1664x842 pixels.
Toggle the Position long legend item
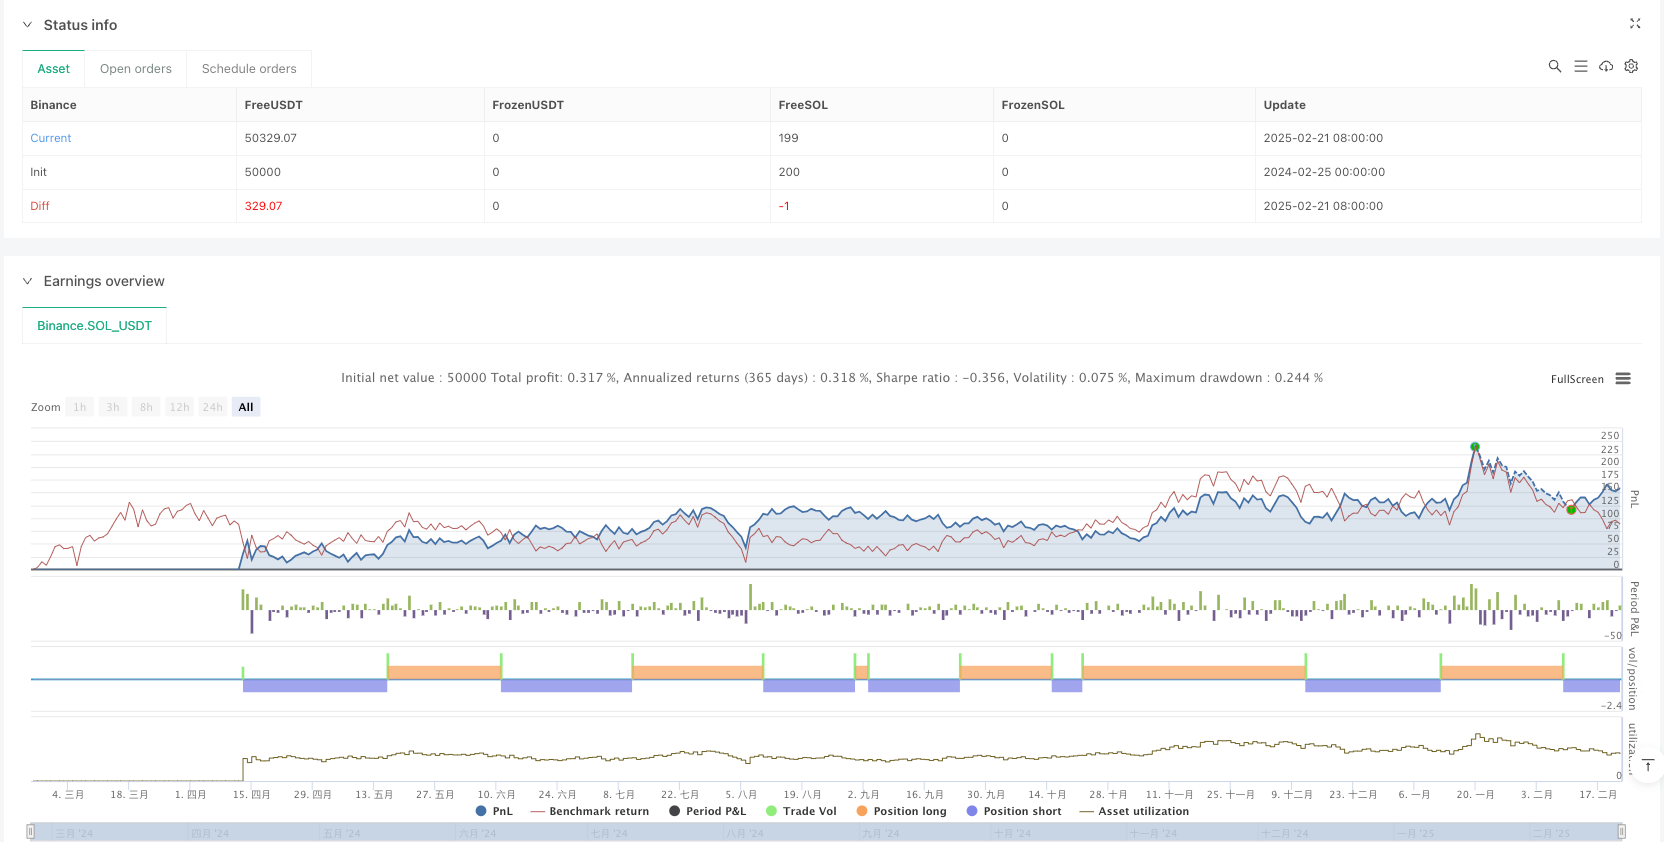point(901,811)
